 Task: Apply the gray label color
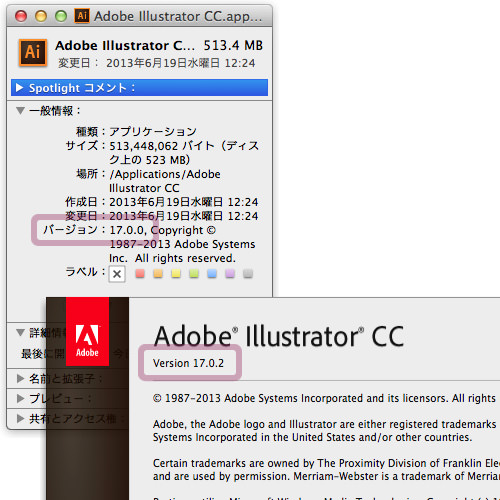point(248,274)
